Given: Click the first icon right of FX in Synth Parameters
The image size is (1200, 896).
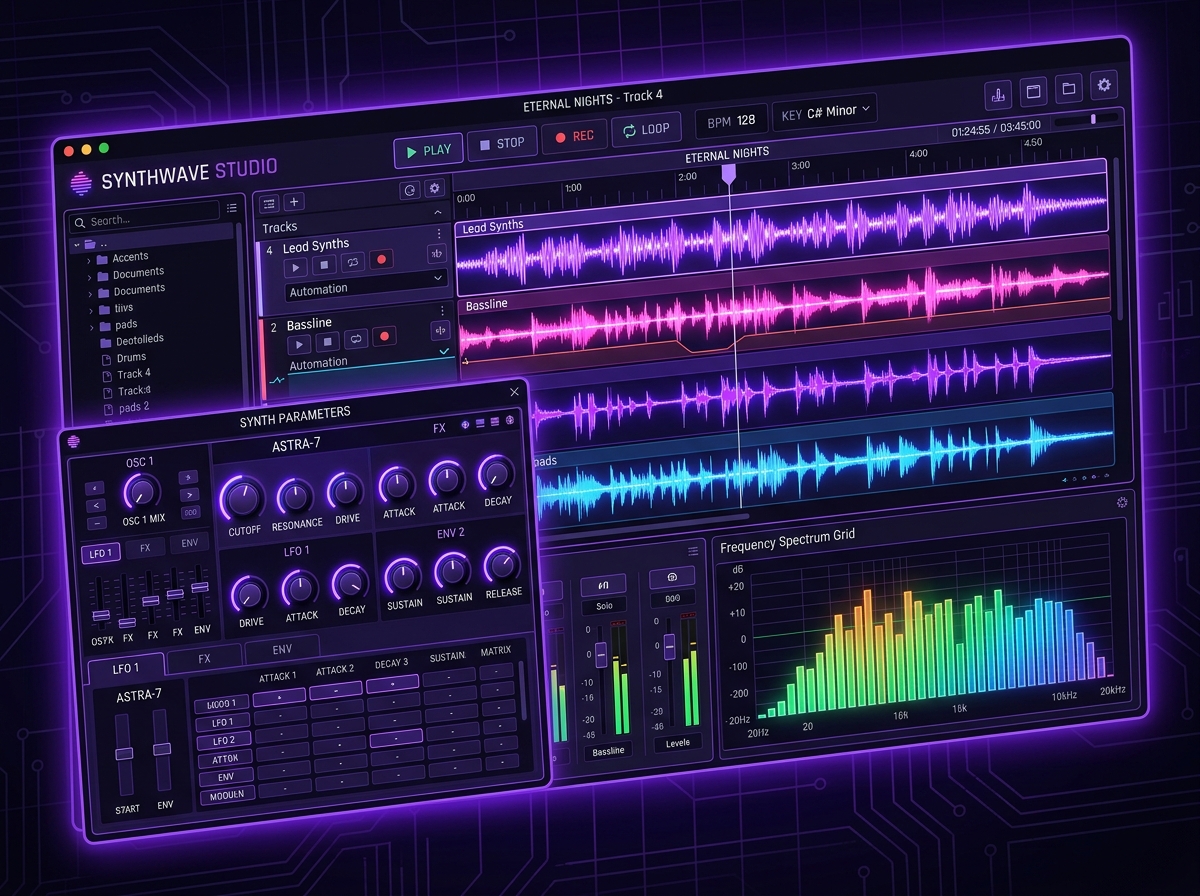Looking at the screenshot, I should (466, 425).
